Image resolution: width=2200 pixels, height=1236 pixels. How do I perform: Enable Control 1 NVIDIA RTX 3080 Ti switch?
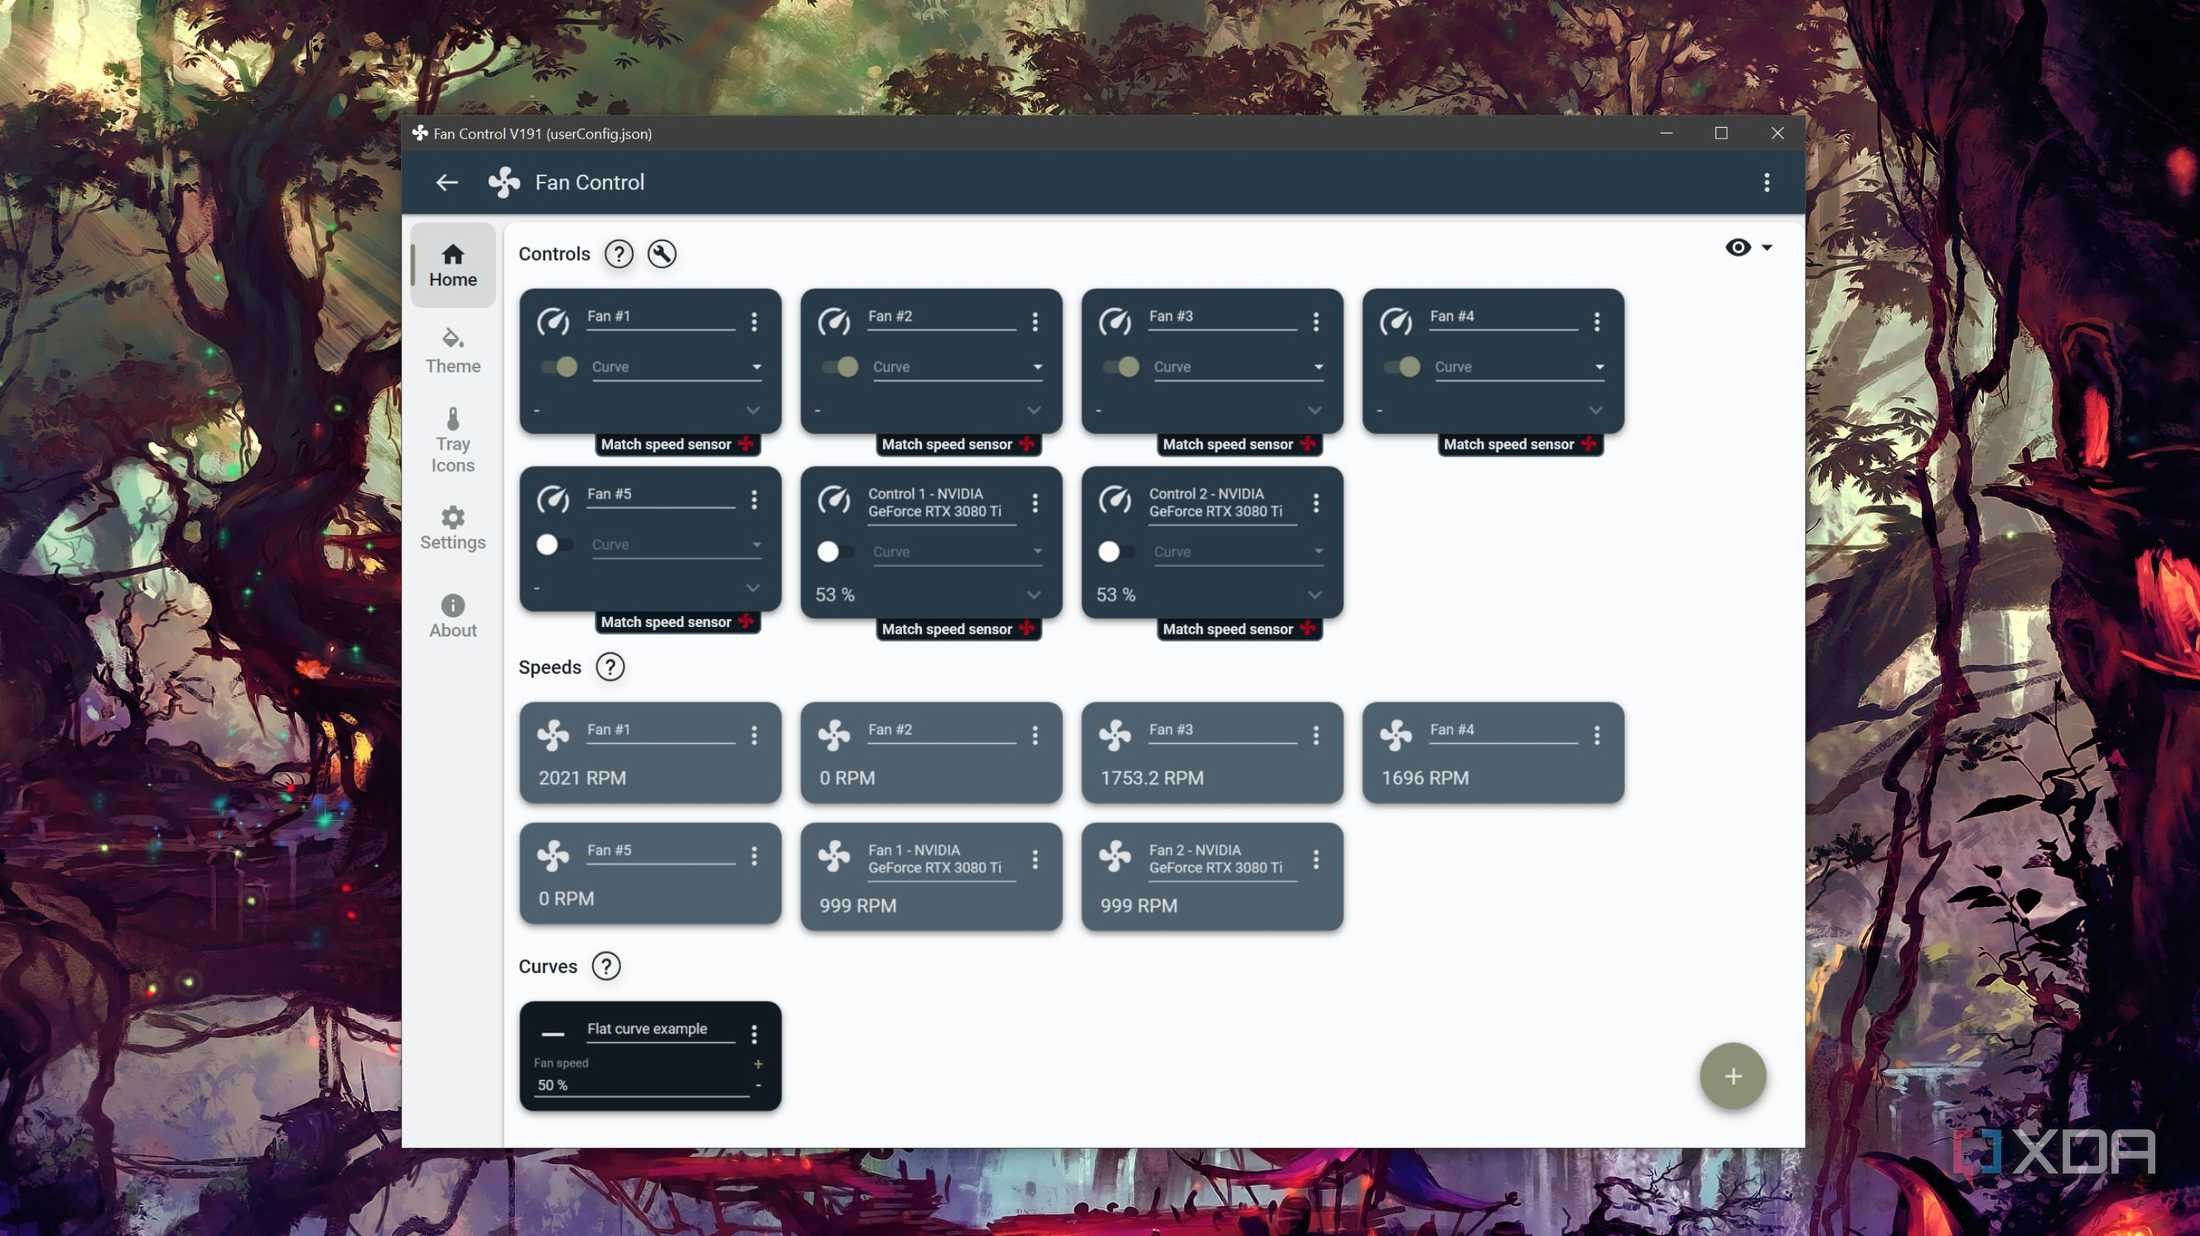pos(836,551)
